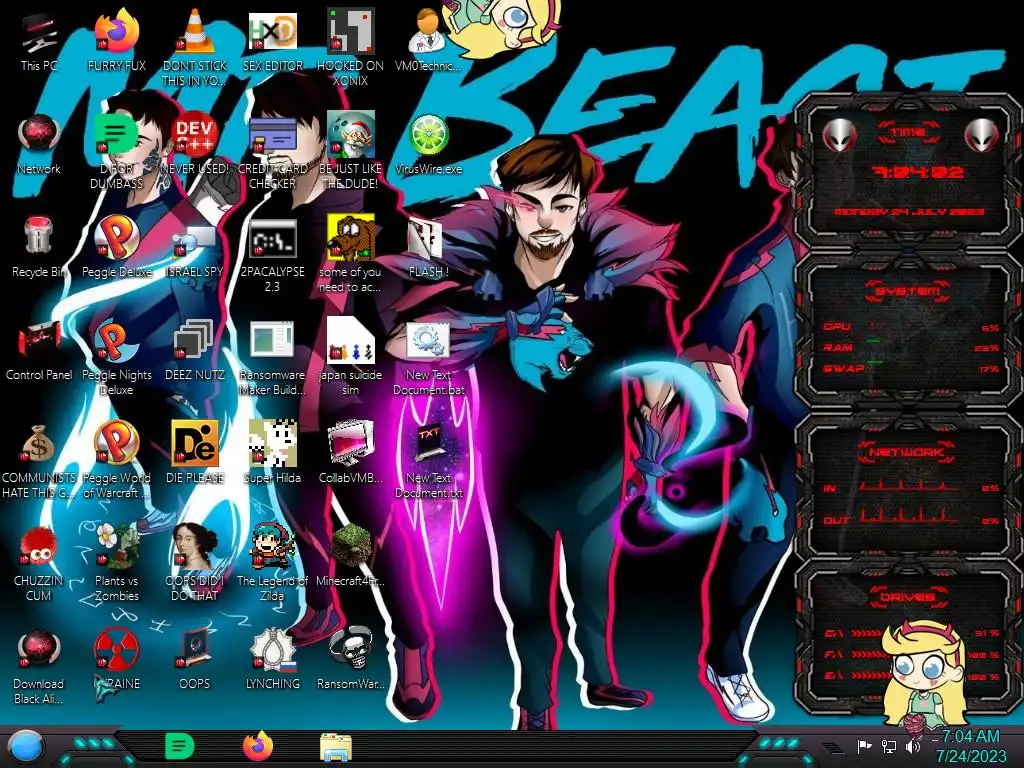Open the Dev C++ NEVER USED shortcut

pyautogui.click(x=195, y=144)
